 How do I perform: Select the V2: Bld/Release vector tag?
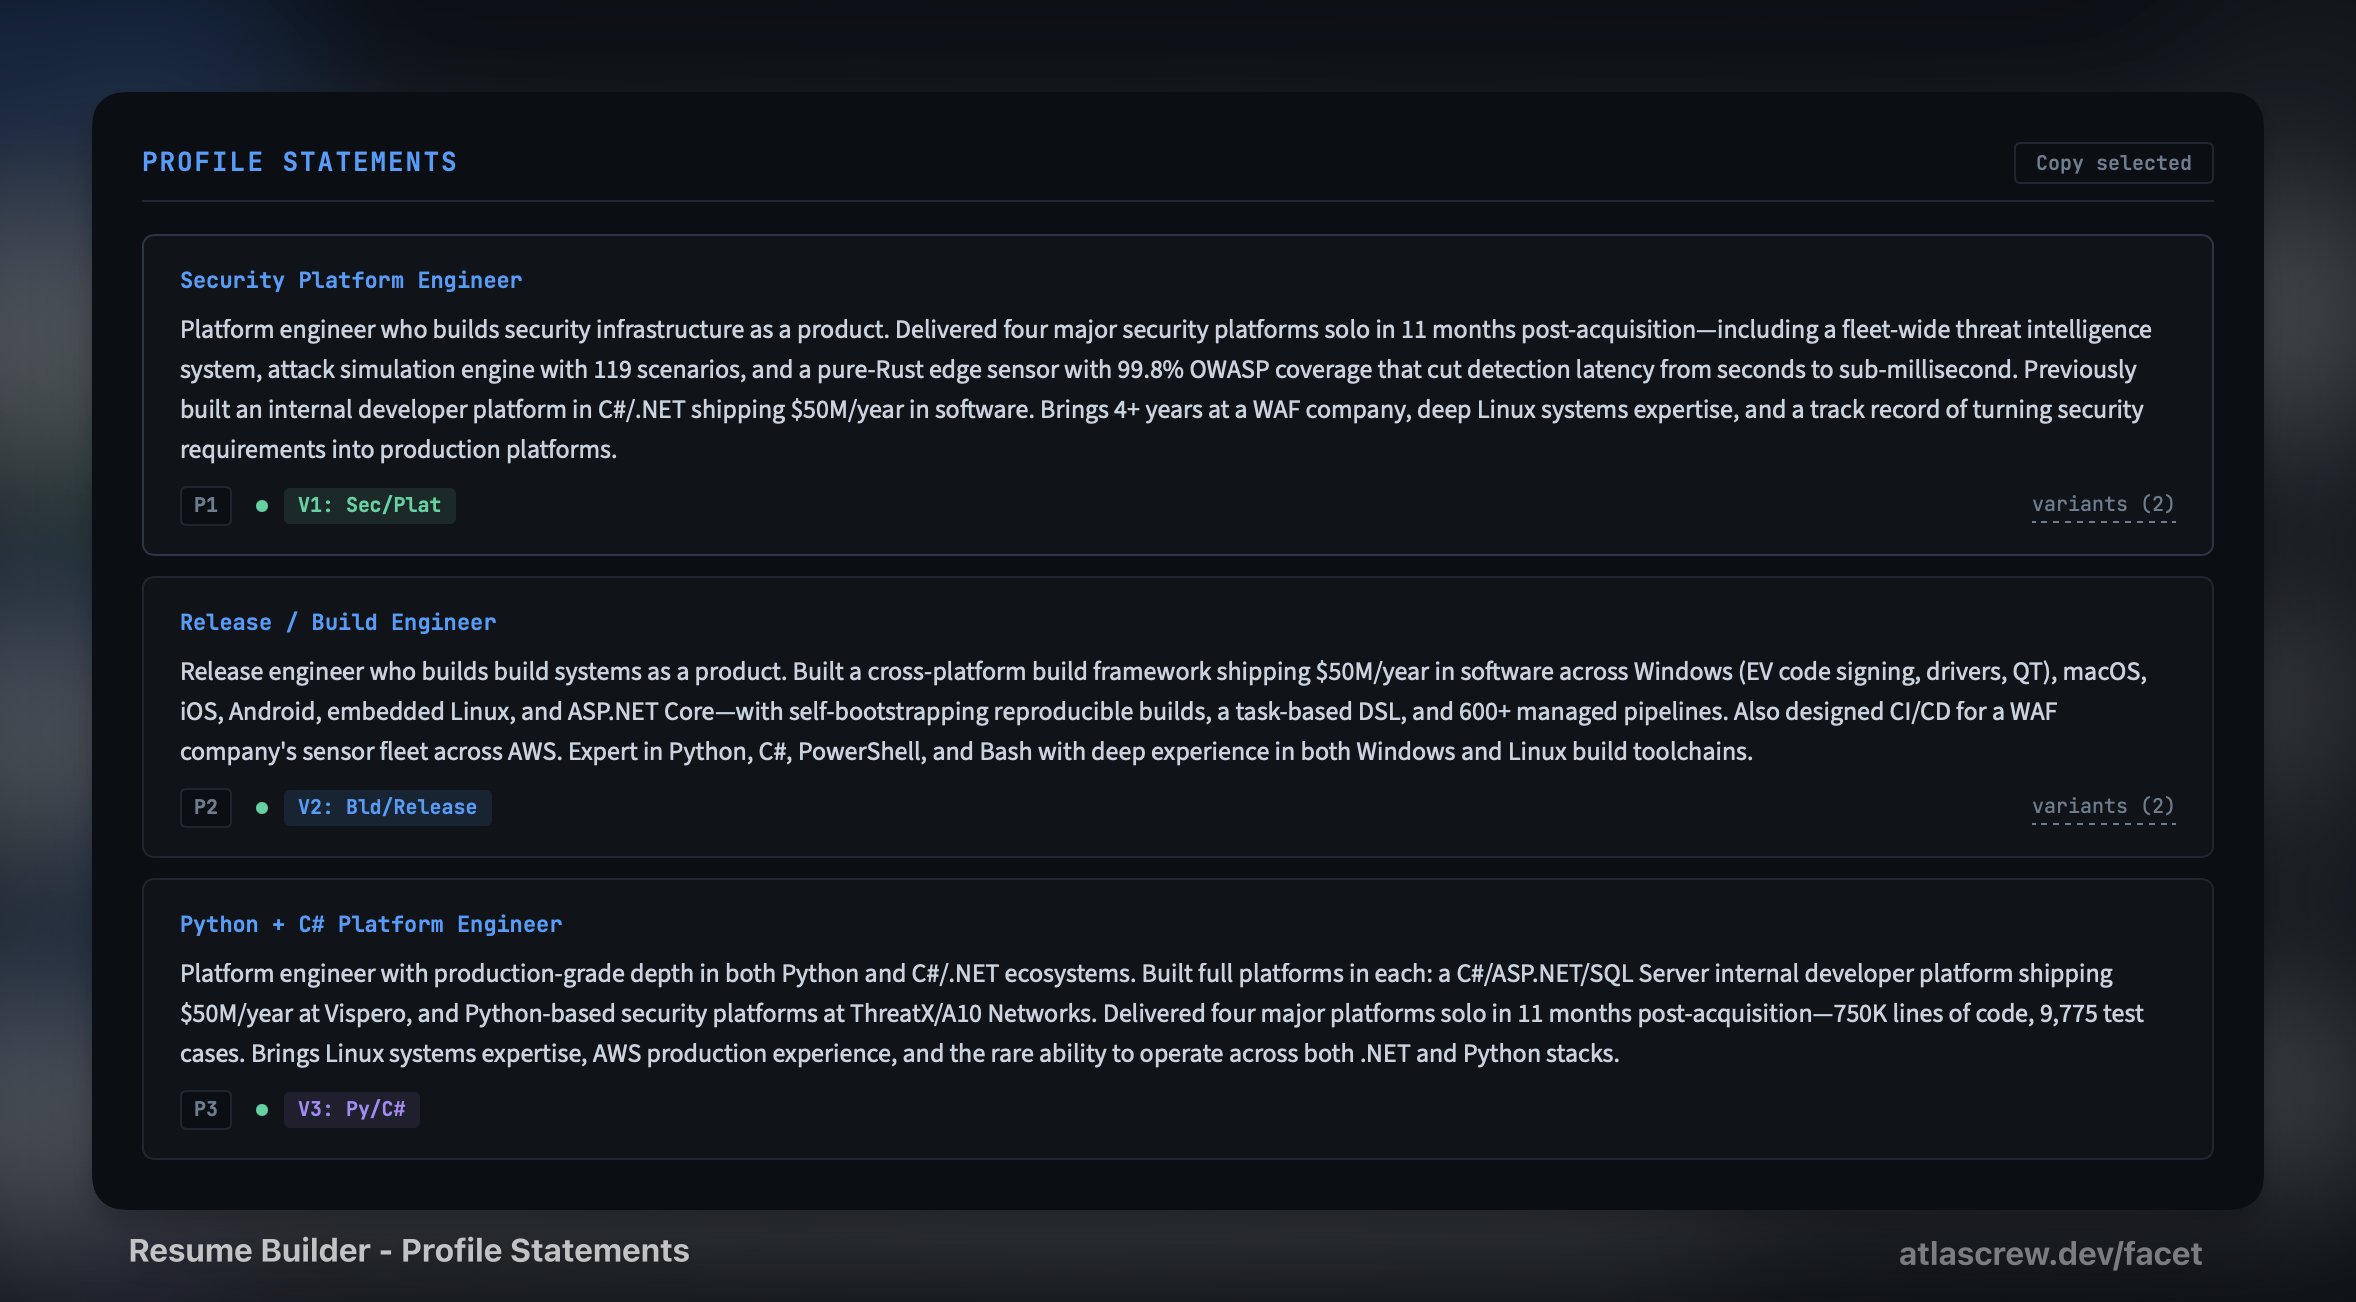point(387,808)
